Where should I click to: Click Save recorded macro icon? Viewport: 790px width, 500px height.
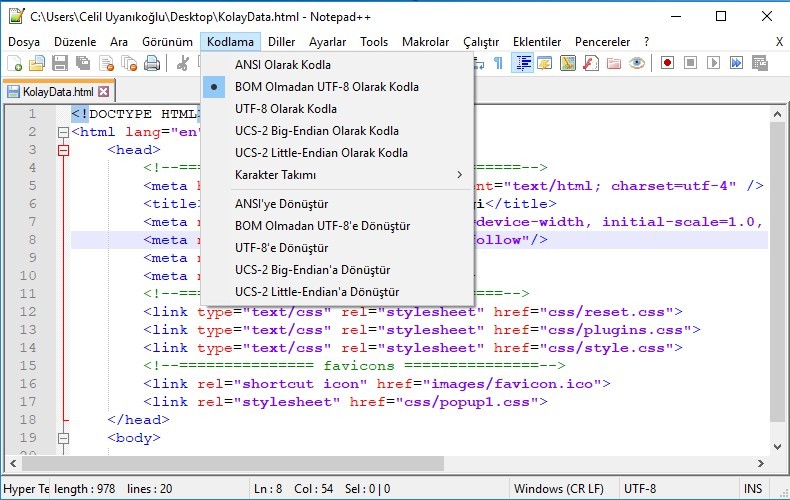click(x=760, y=63)
